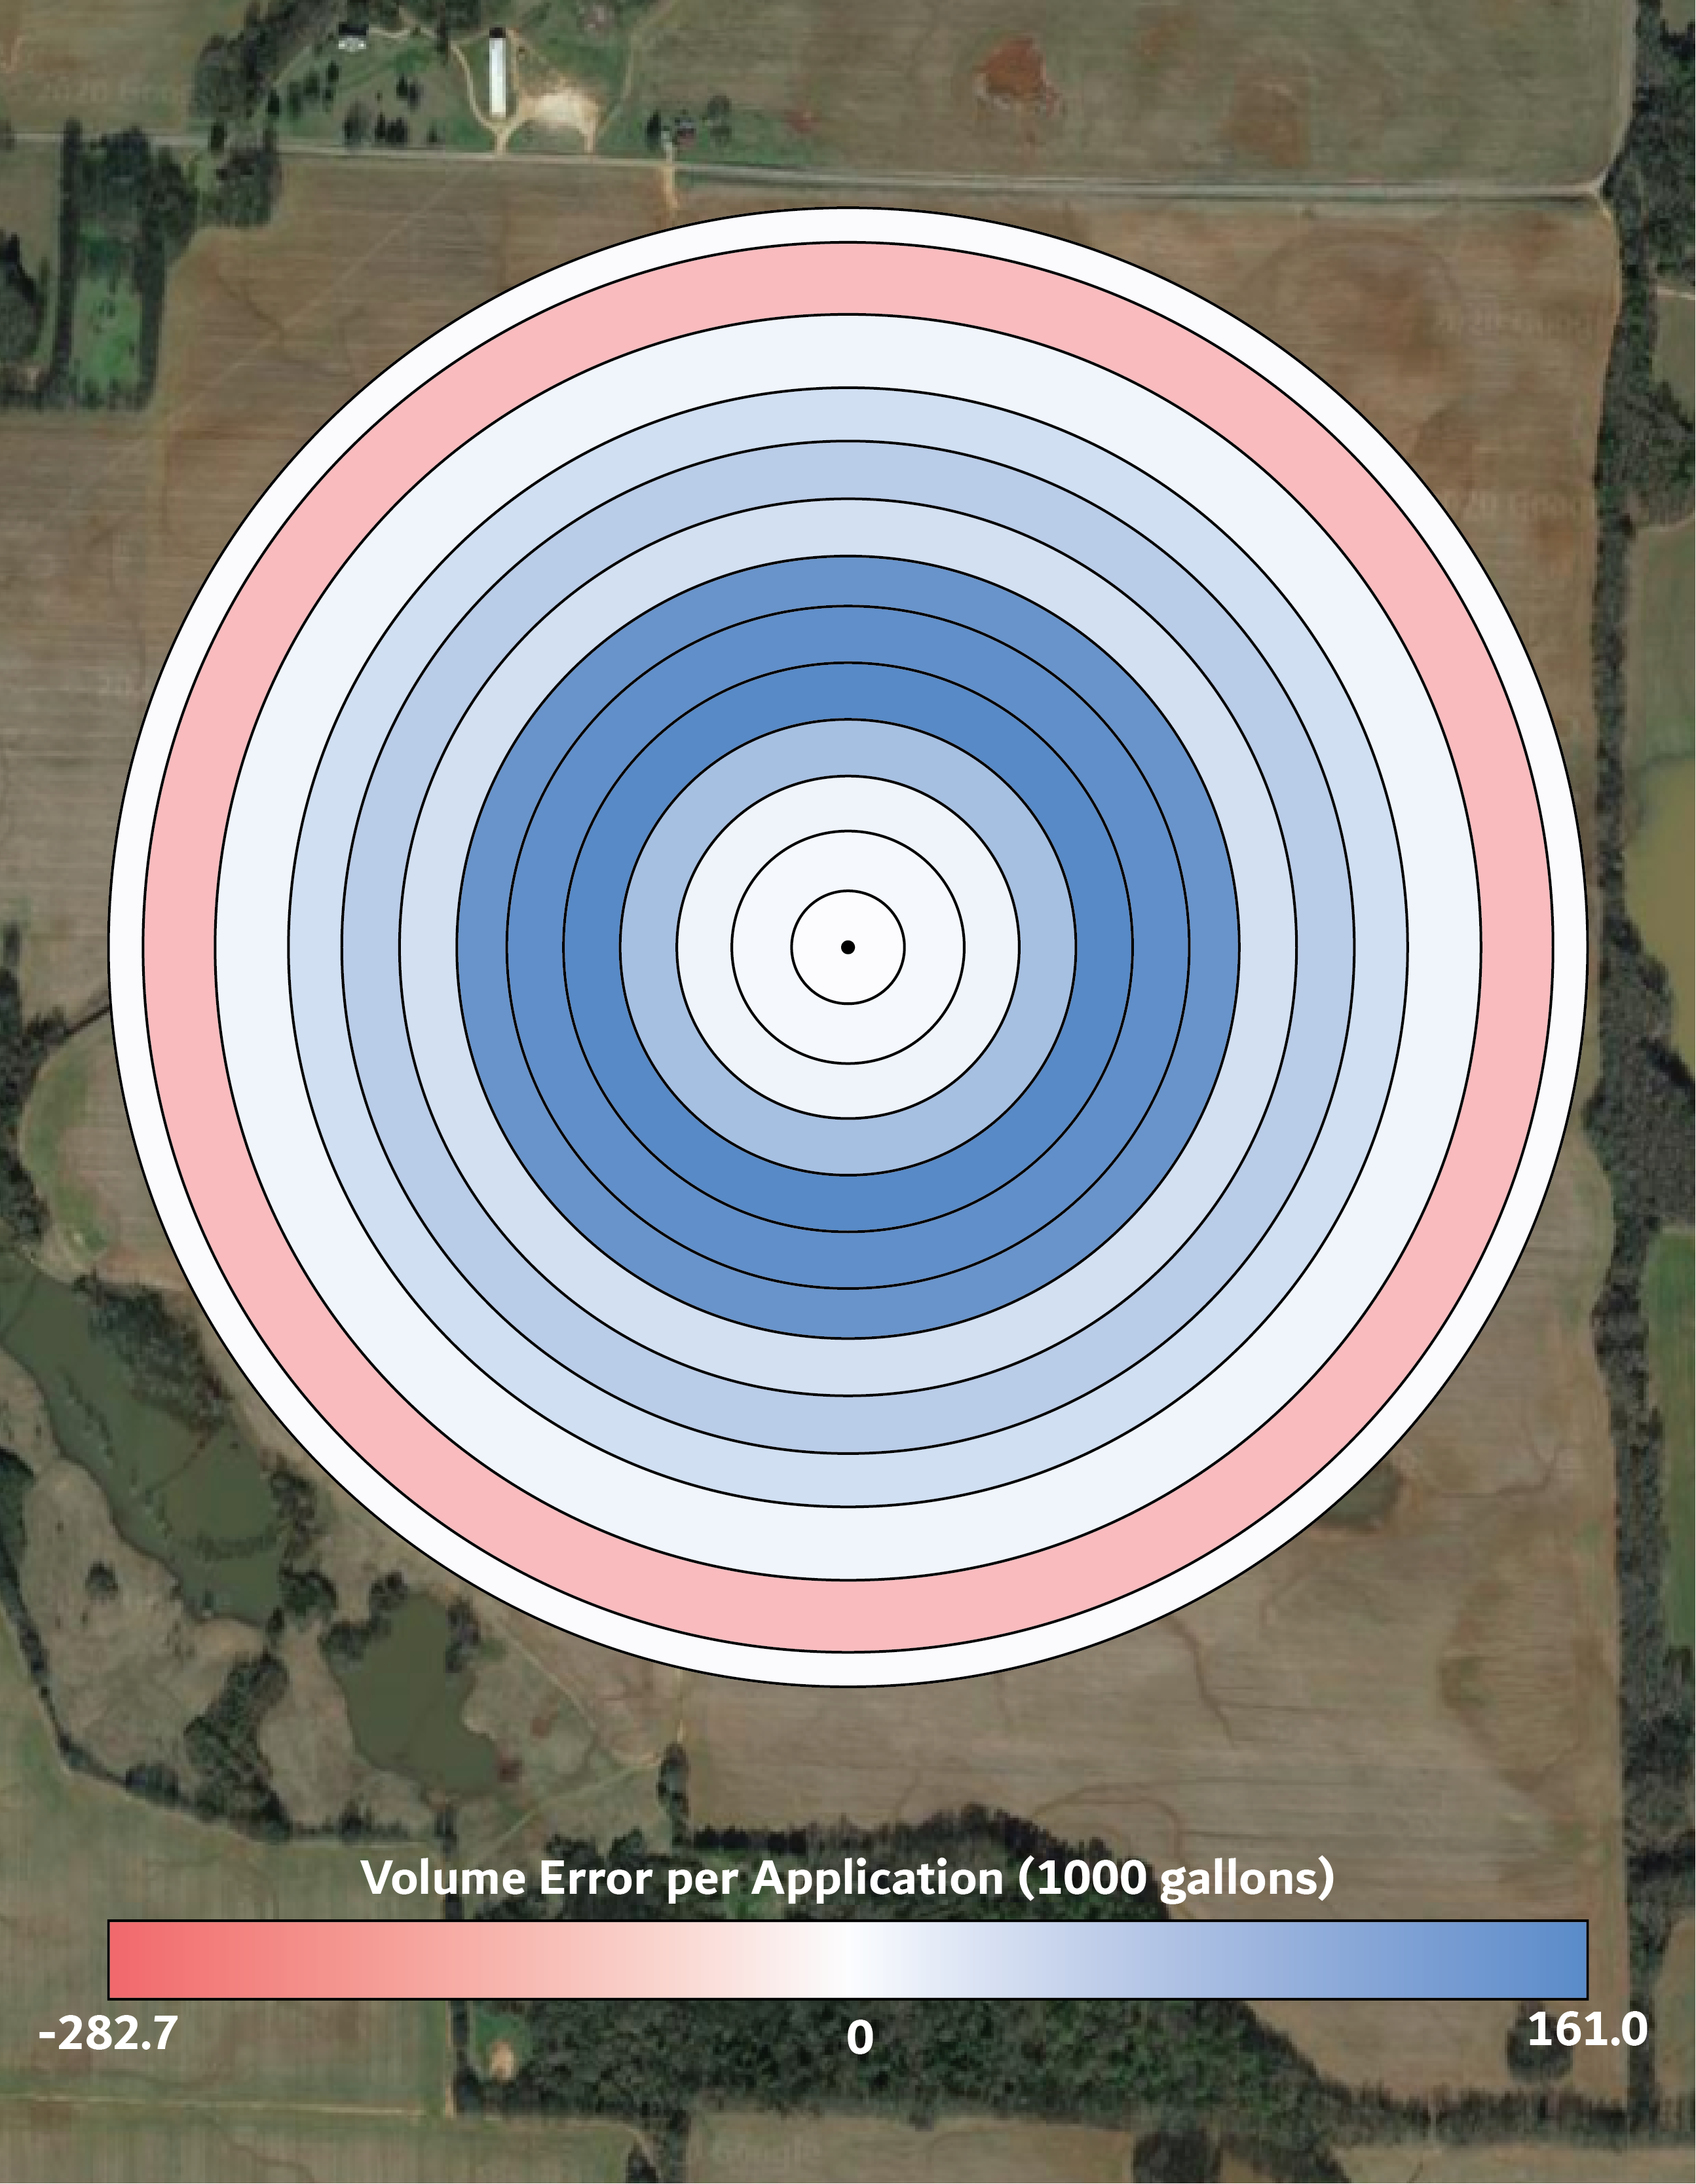Select the pink ring near the outer edge

click(848, 279)
